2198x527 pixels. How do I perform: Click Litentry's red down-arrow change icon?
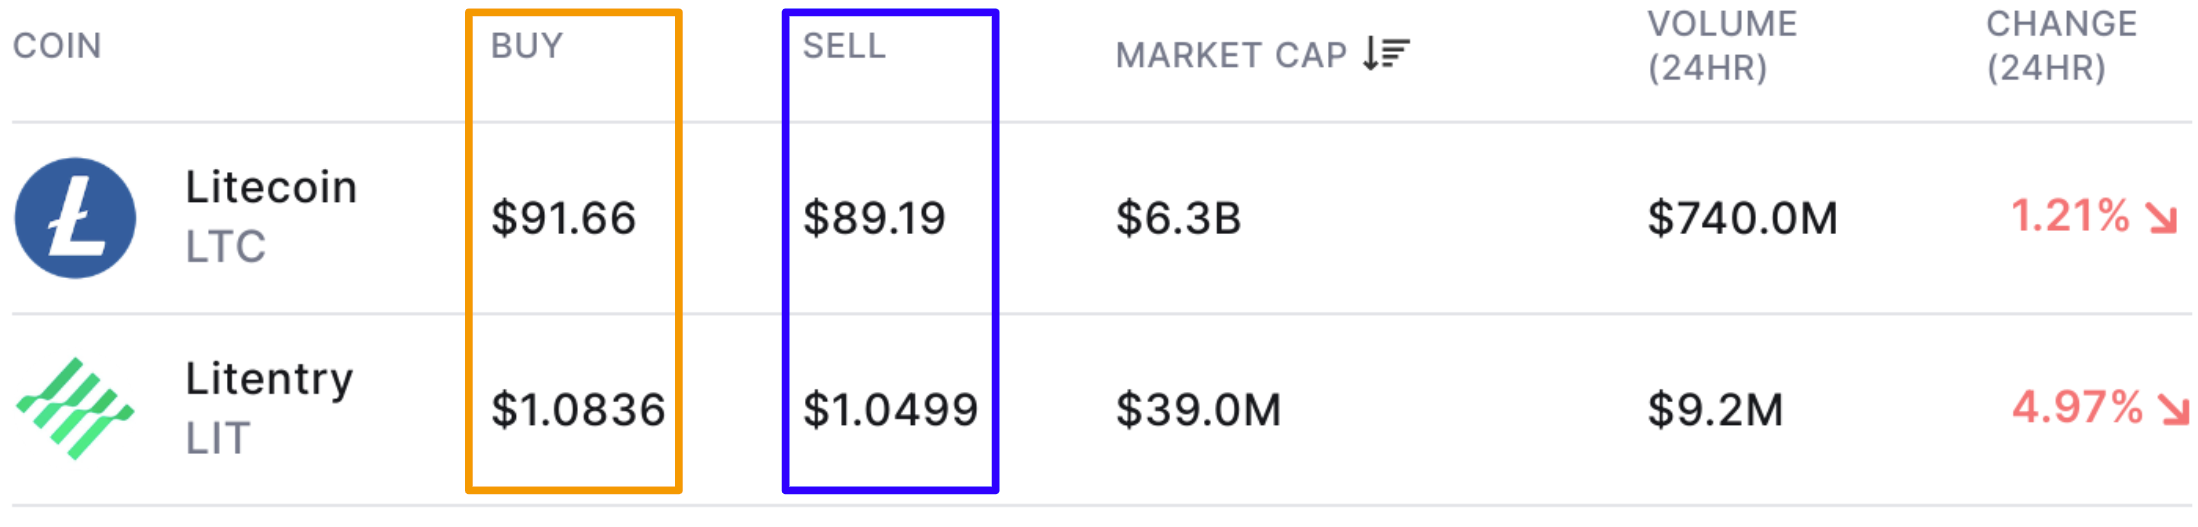2173,409
